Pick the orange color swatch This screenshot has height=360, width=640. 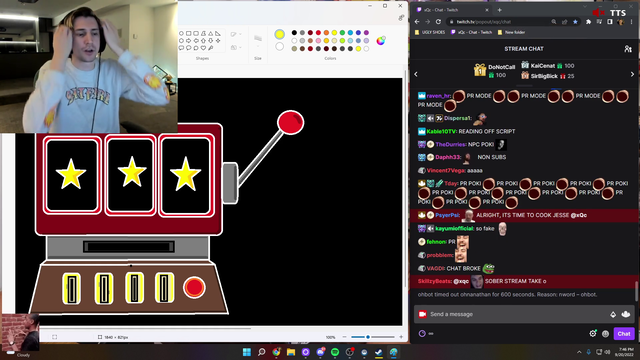tap(326, 33)
